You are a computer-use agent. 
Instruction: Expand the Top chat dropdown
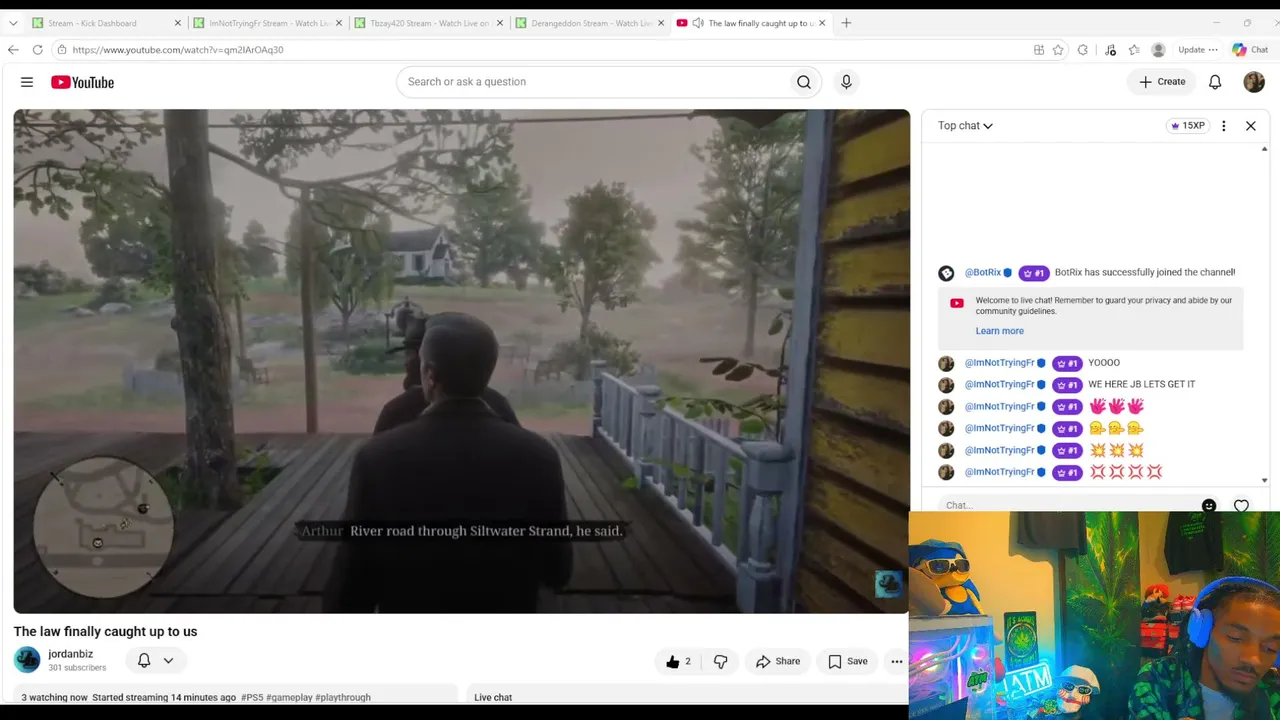tap(965, 126)
